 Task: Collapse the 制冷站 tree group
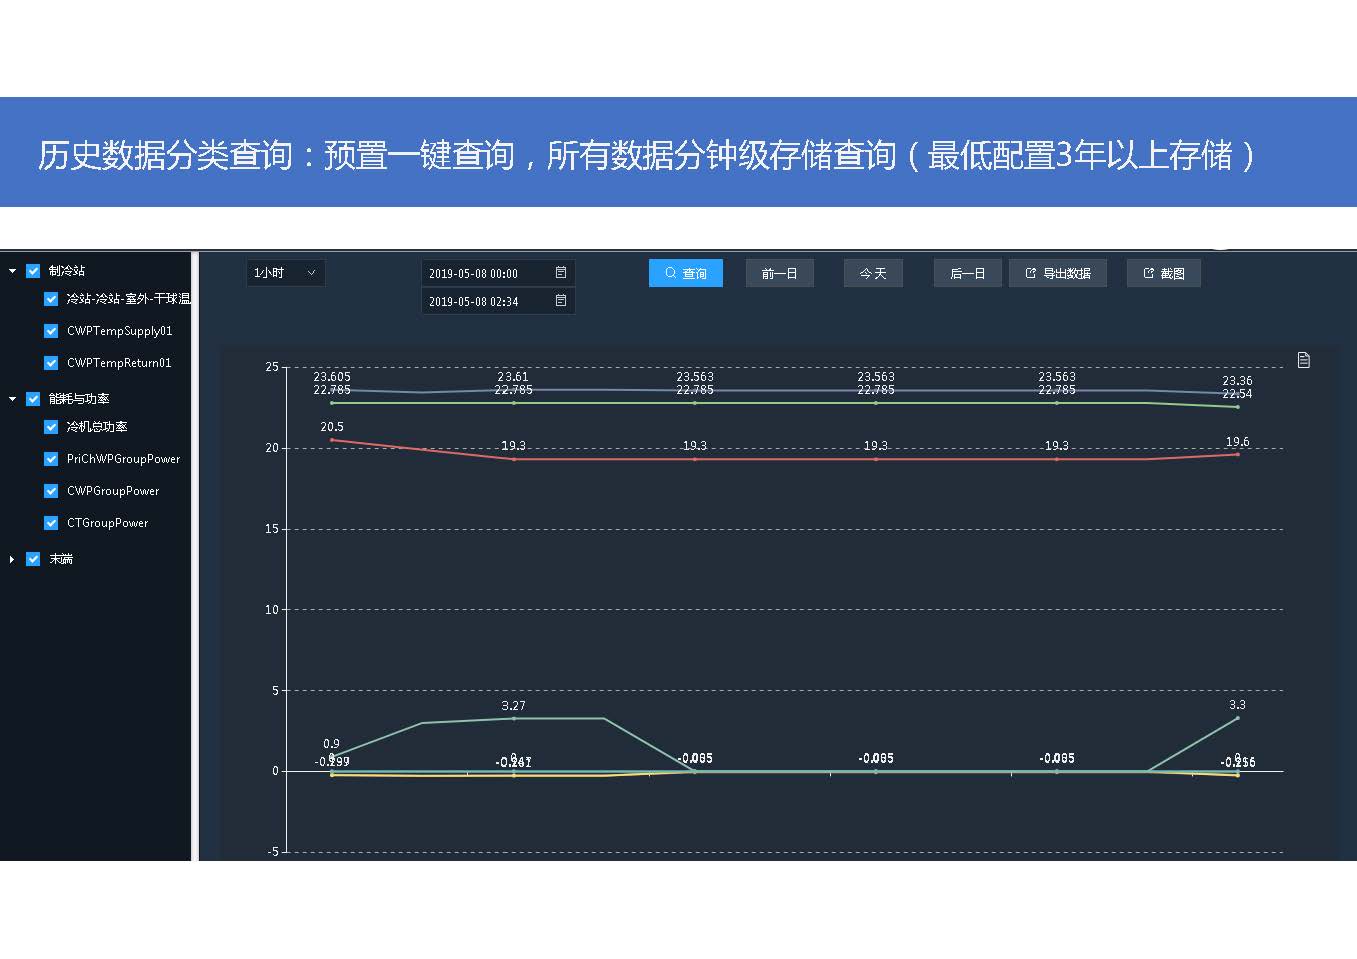click(x=12, y=271)
